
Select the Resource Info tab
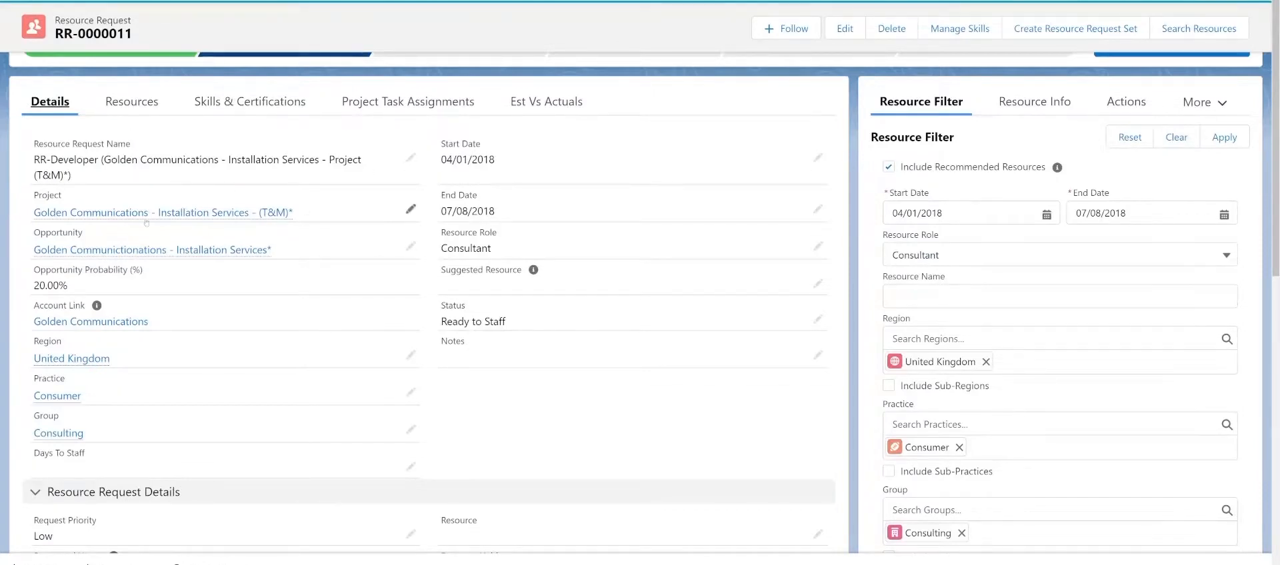[x=1034, y=101]
